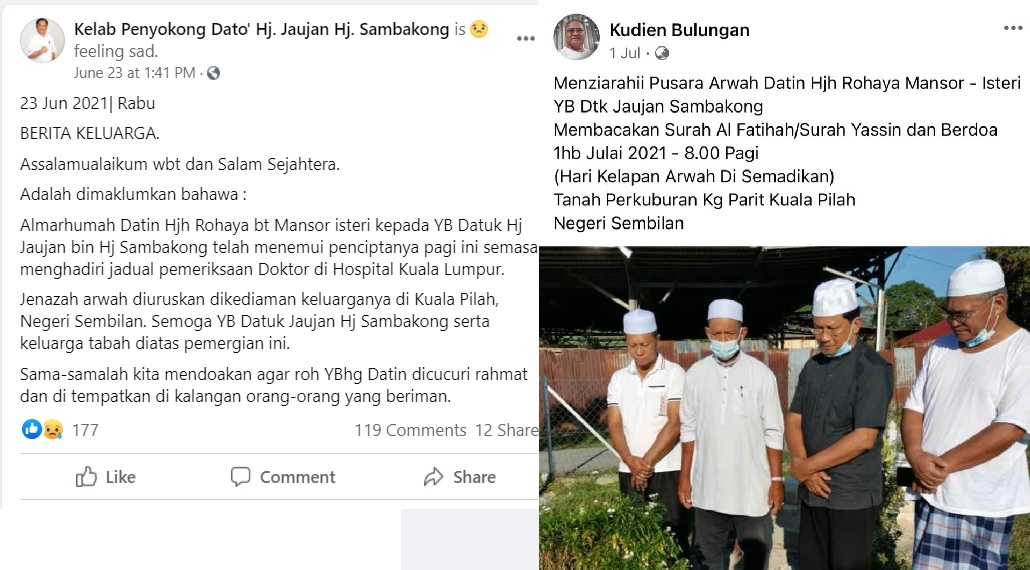Screen dimensions: 1030x570
Task: Click the Comment button
Action: click(x=282, y=477)
